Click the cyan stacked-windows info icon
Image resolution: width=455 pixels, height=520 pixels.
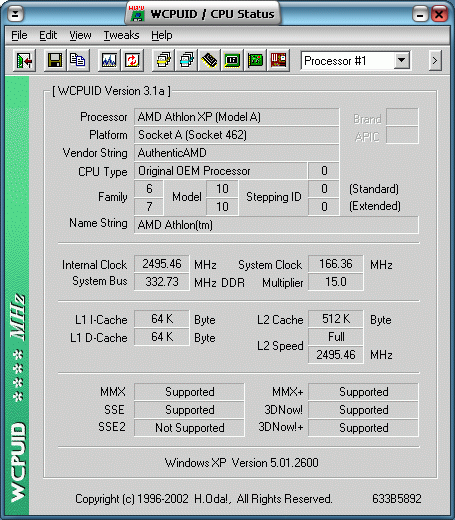[x=186, y=60]
